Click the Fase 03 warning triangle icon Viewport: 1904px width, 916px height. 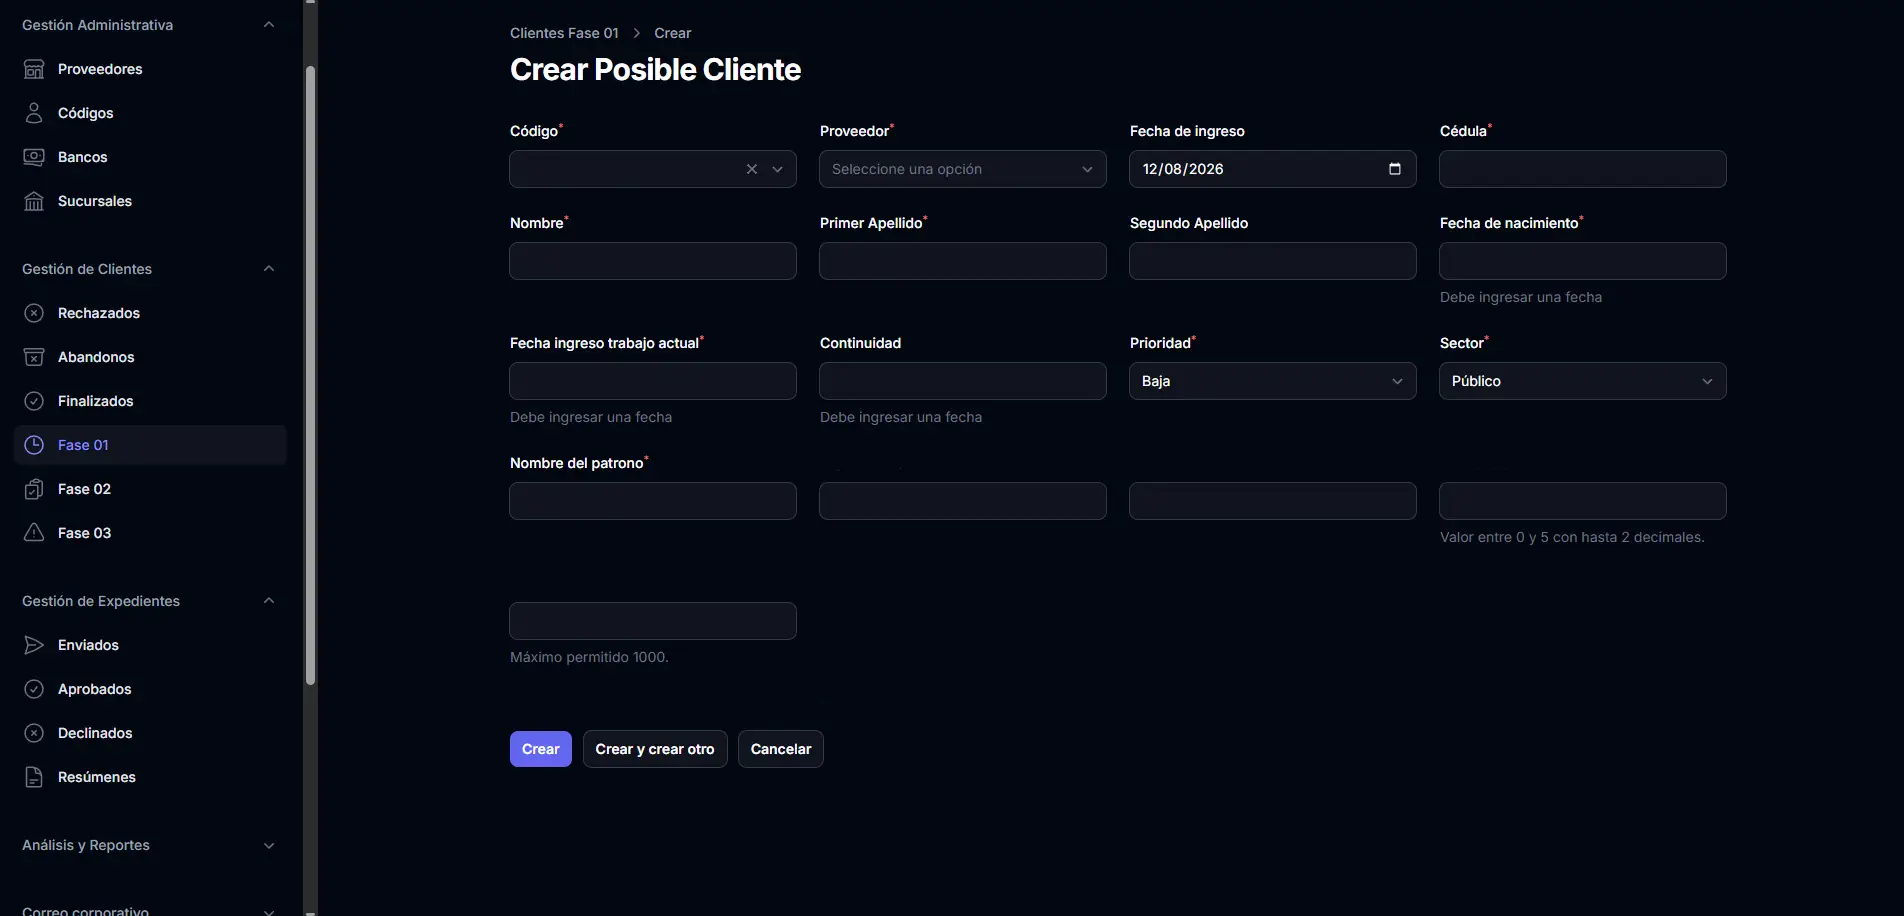point(34,533)
